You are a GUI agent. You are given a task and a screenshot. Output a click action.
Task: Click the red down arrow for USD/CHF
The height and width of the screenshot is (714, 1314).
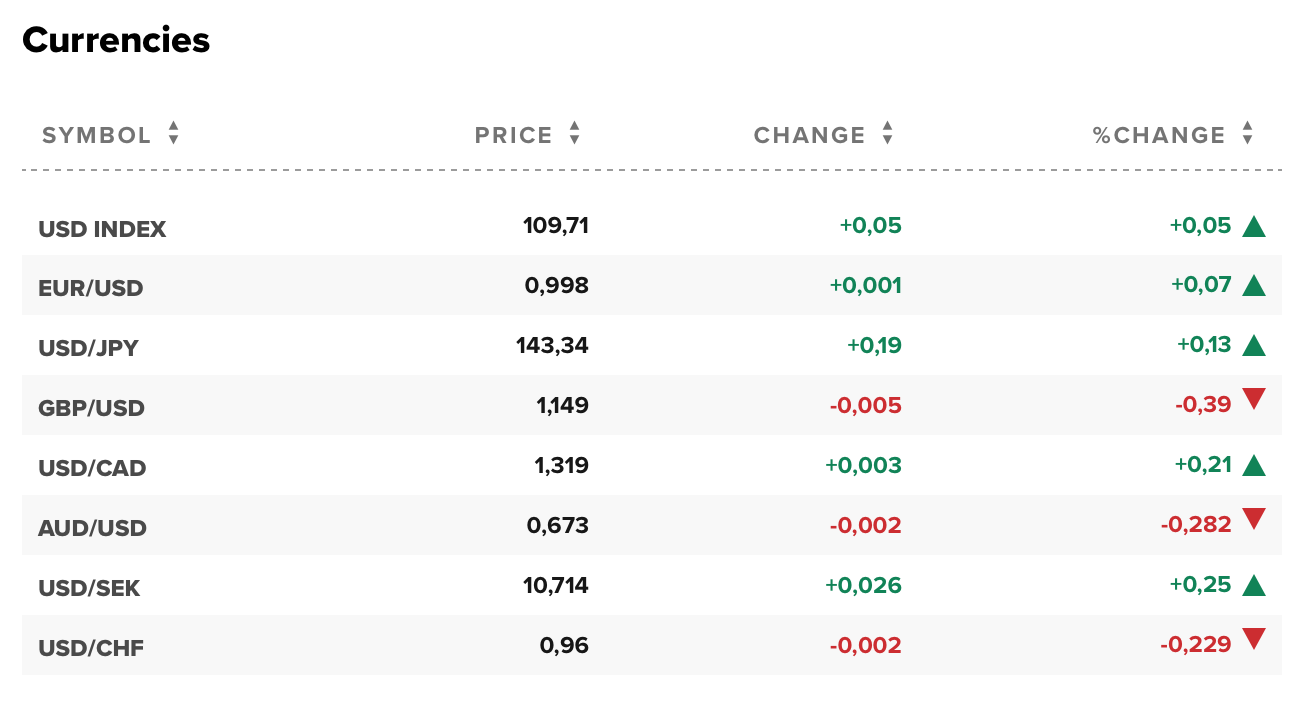1254,640
